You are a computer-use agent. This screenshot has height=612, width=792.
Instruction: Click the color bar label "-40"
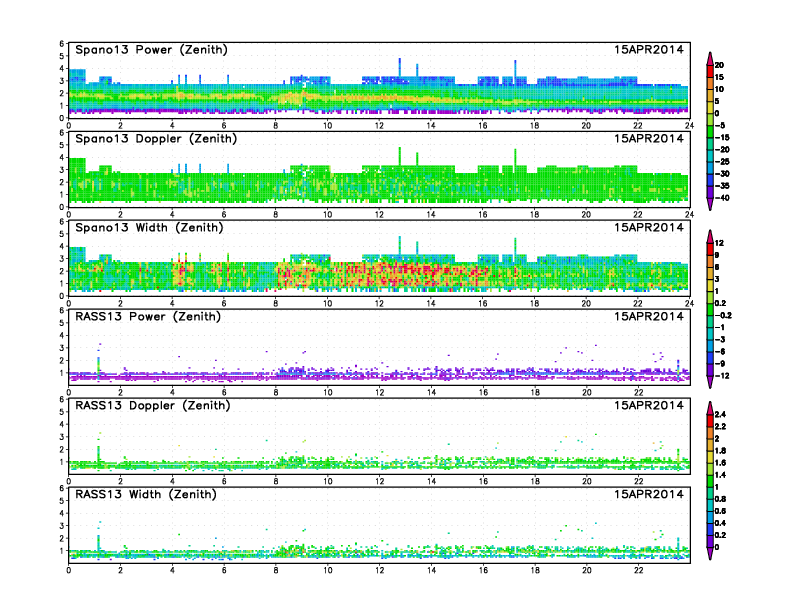[722, 198]
